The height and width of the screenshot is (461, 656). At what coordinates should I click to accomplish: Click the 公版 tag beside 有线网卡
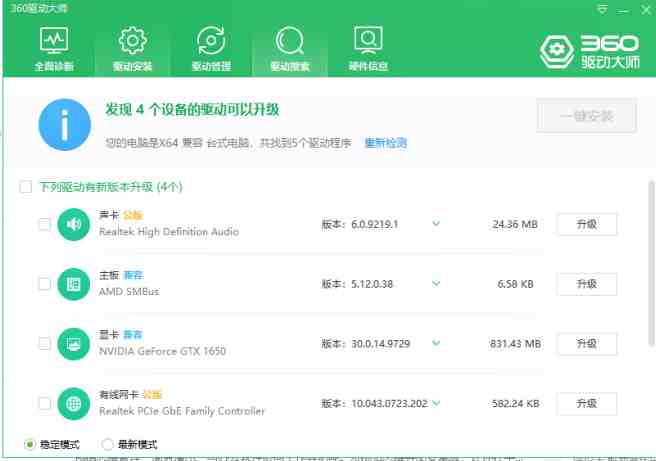151,394
